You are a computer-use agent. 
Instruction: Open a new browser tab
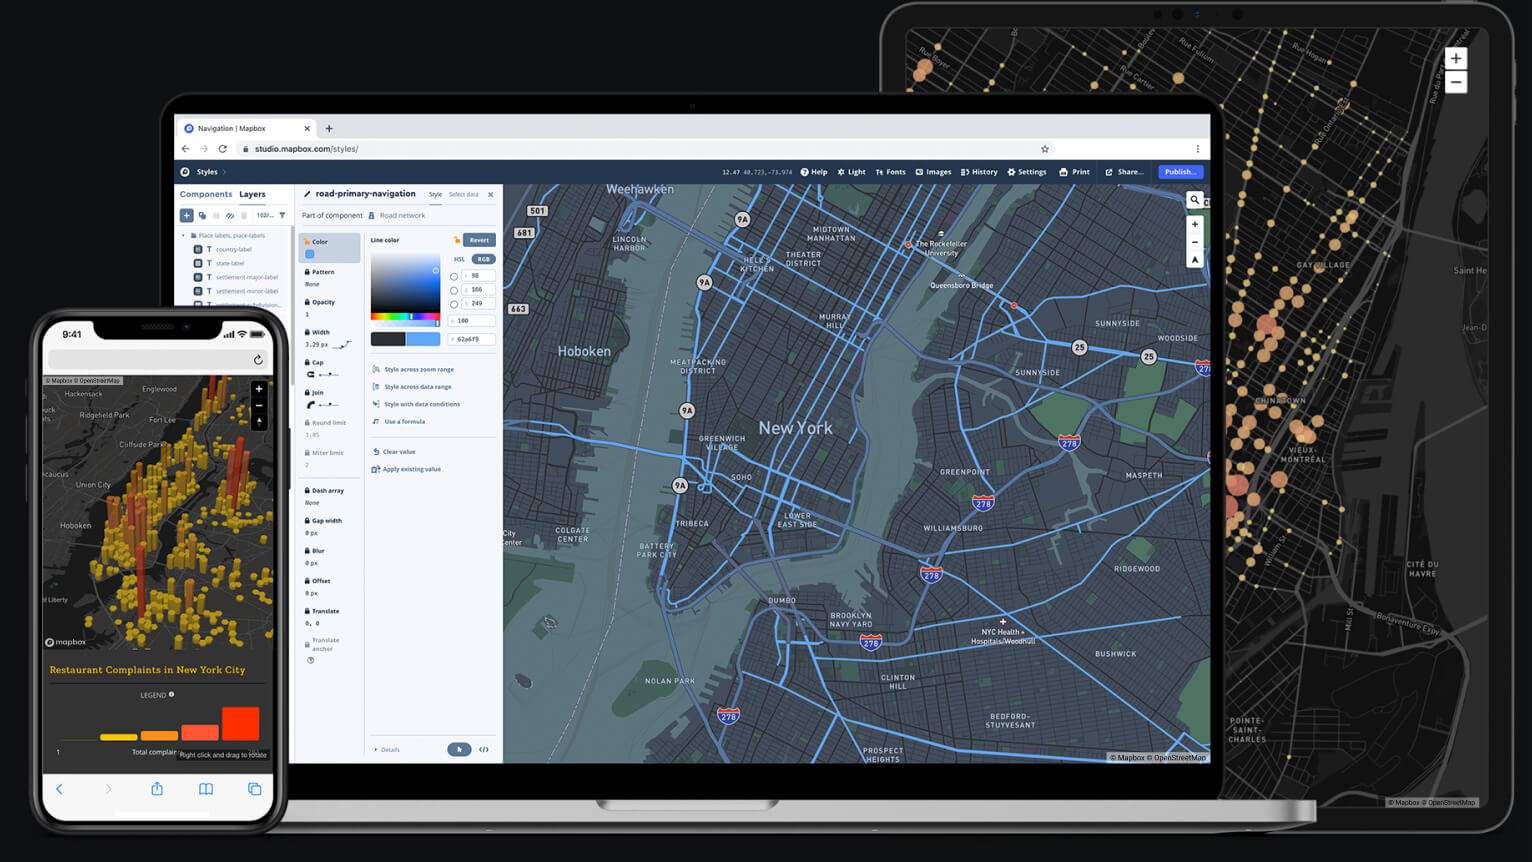(x=329, y=128)
